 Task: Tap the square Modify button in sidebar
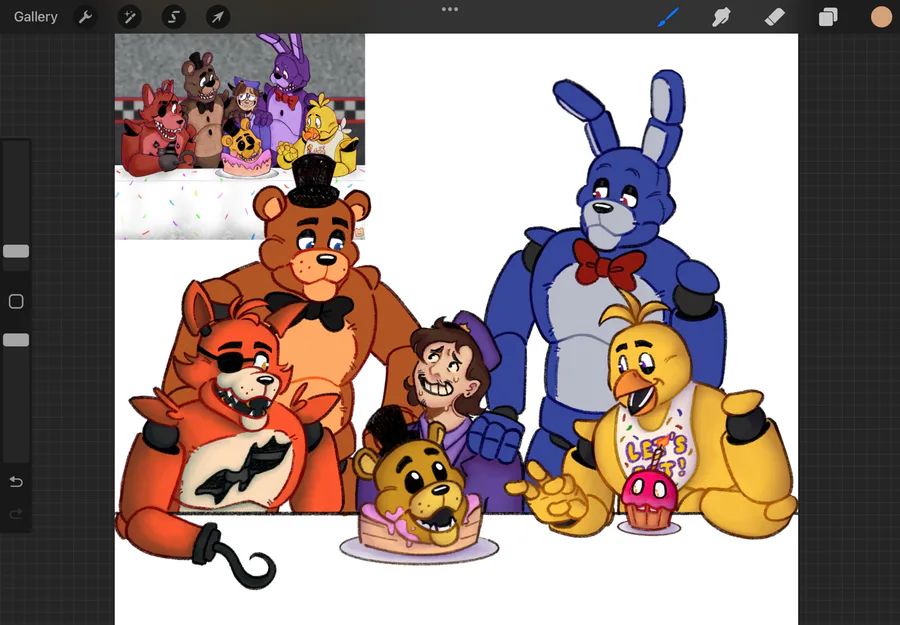pos(16,301)
